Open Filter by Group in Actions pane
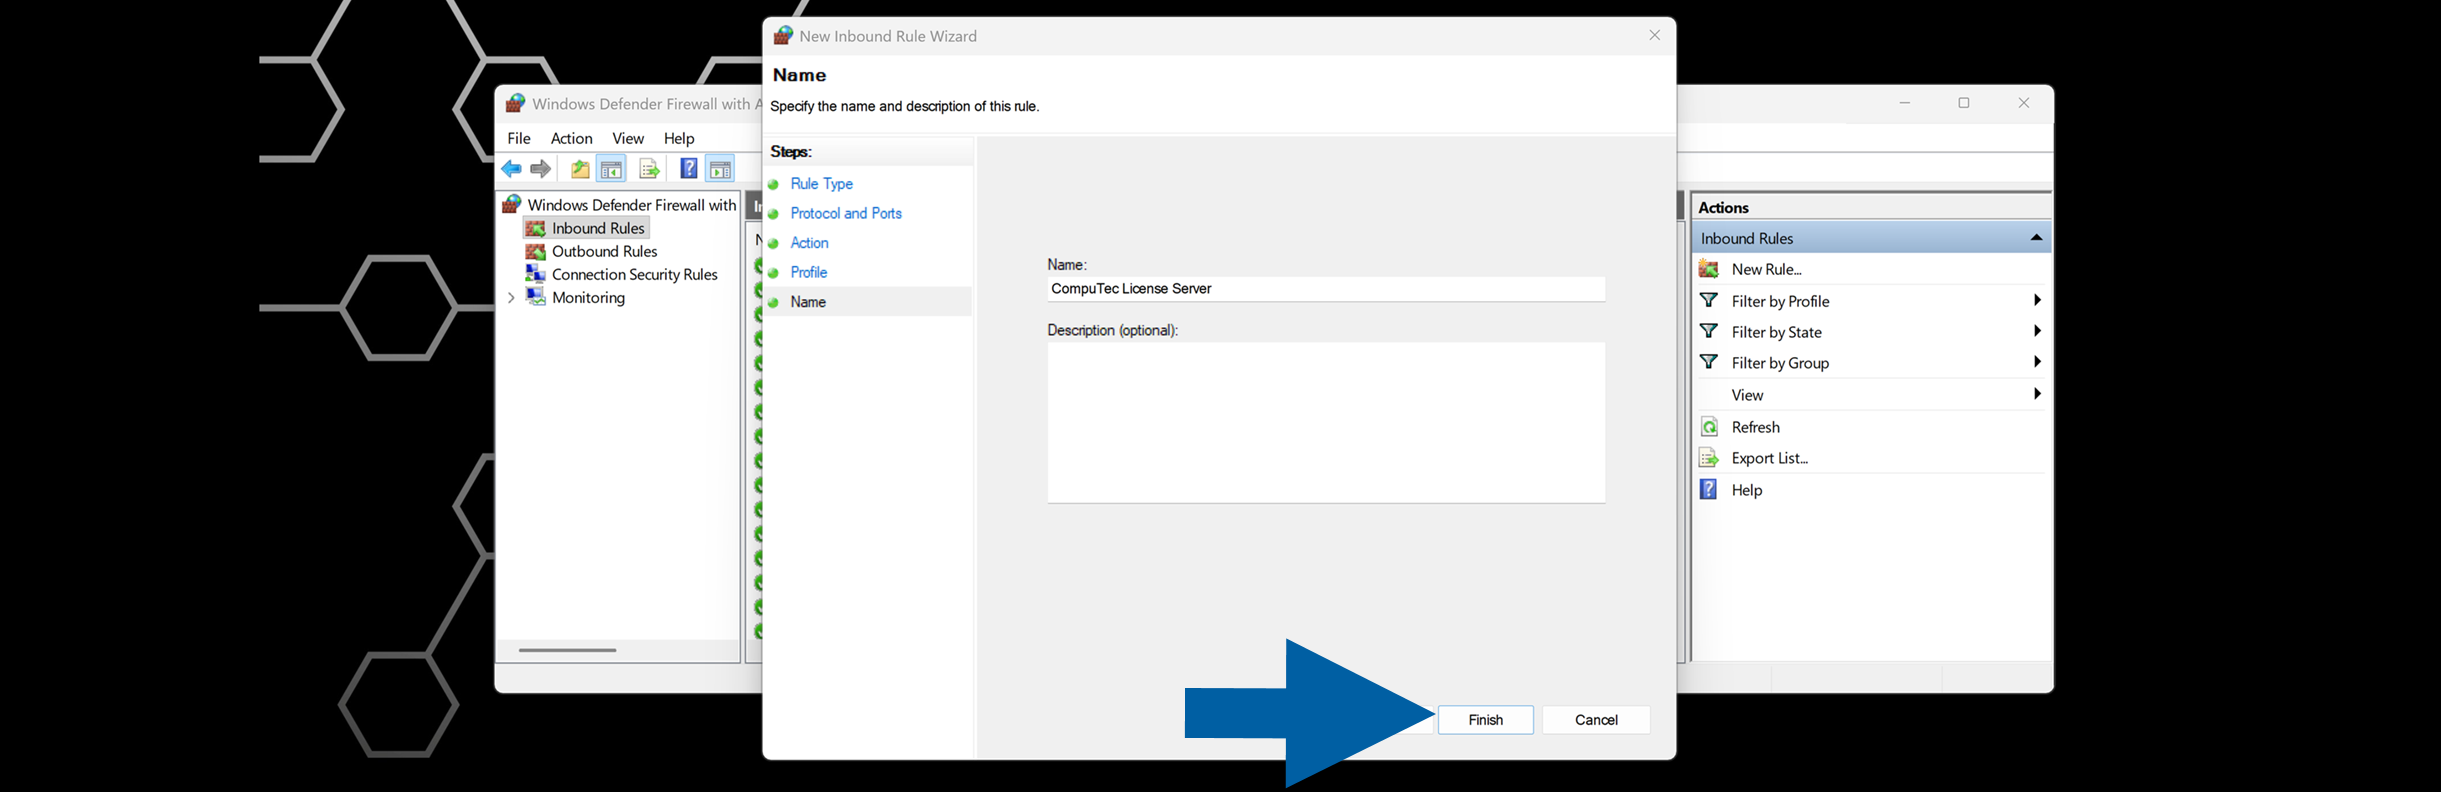Image resolution: width=2441 pixels, height=792 pixels. tap(1780, 364)
